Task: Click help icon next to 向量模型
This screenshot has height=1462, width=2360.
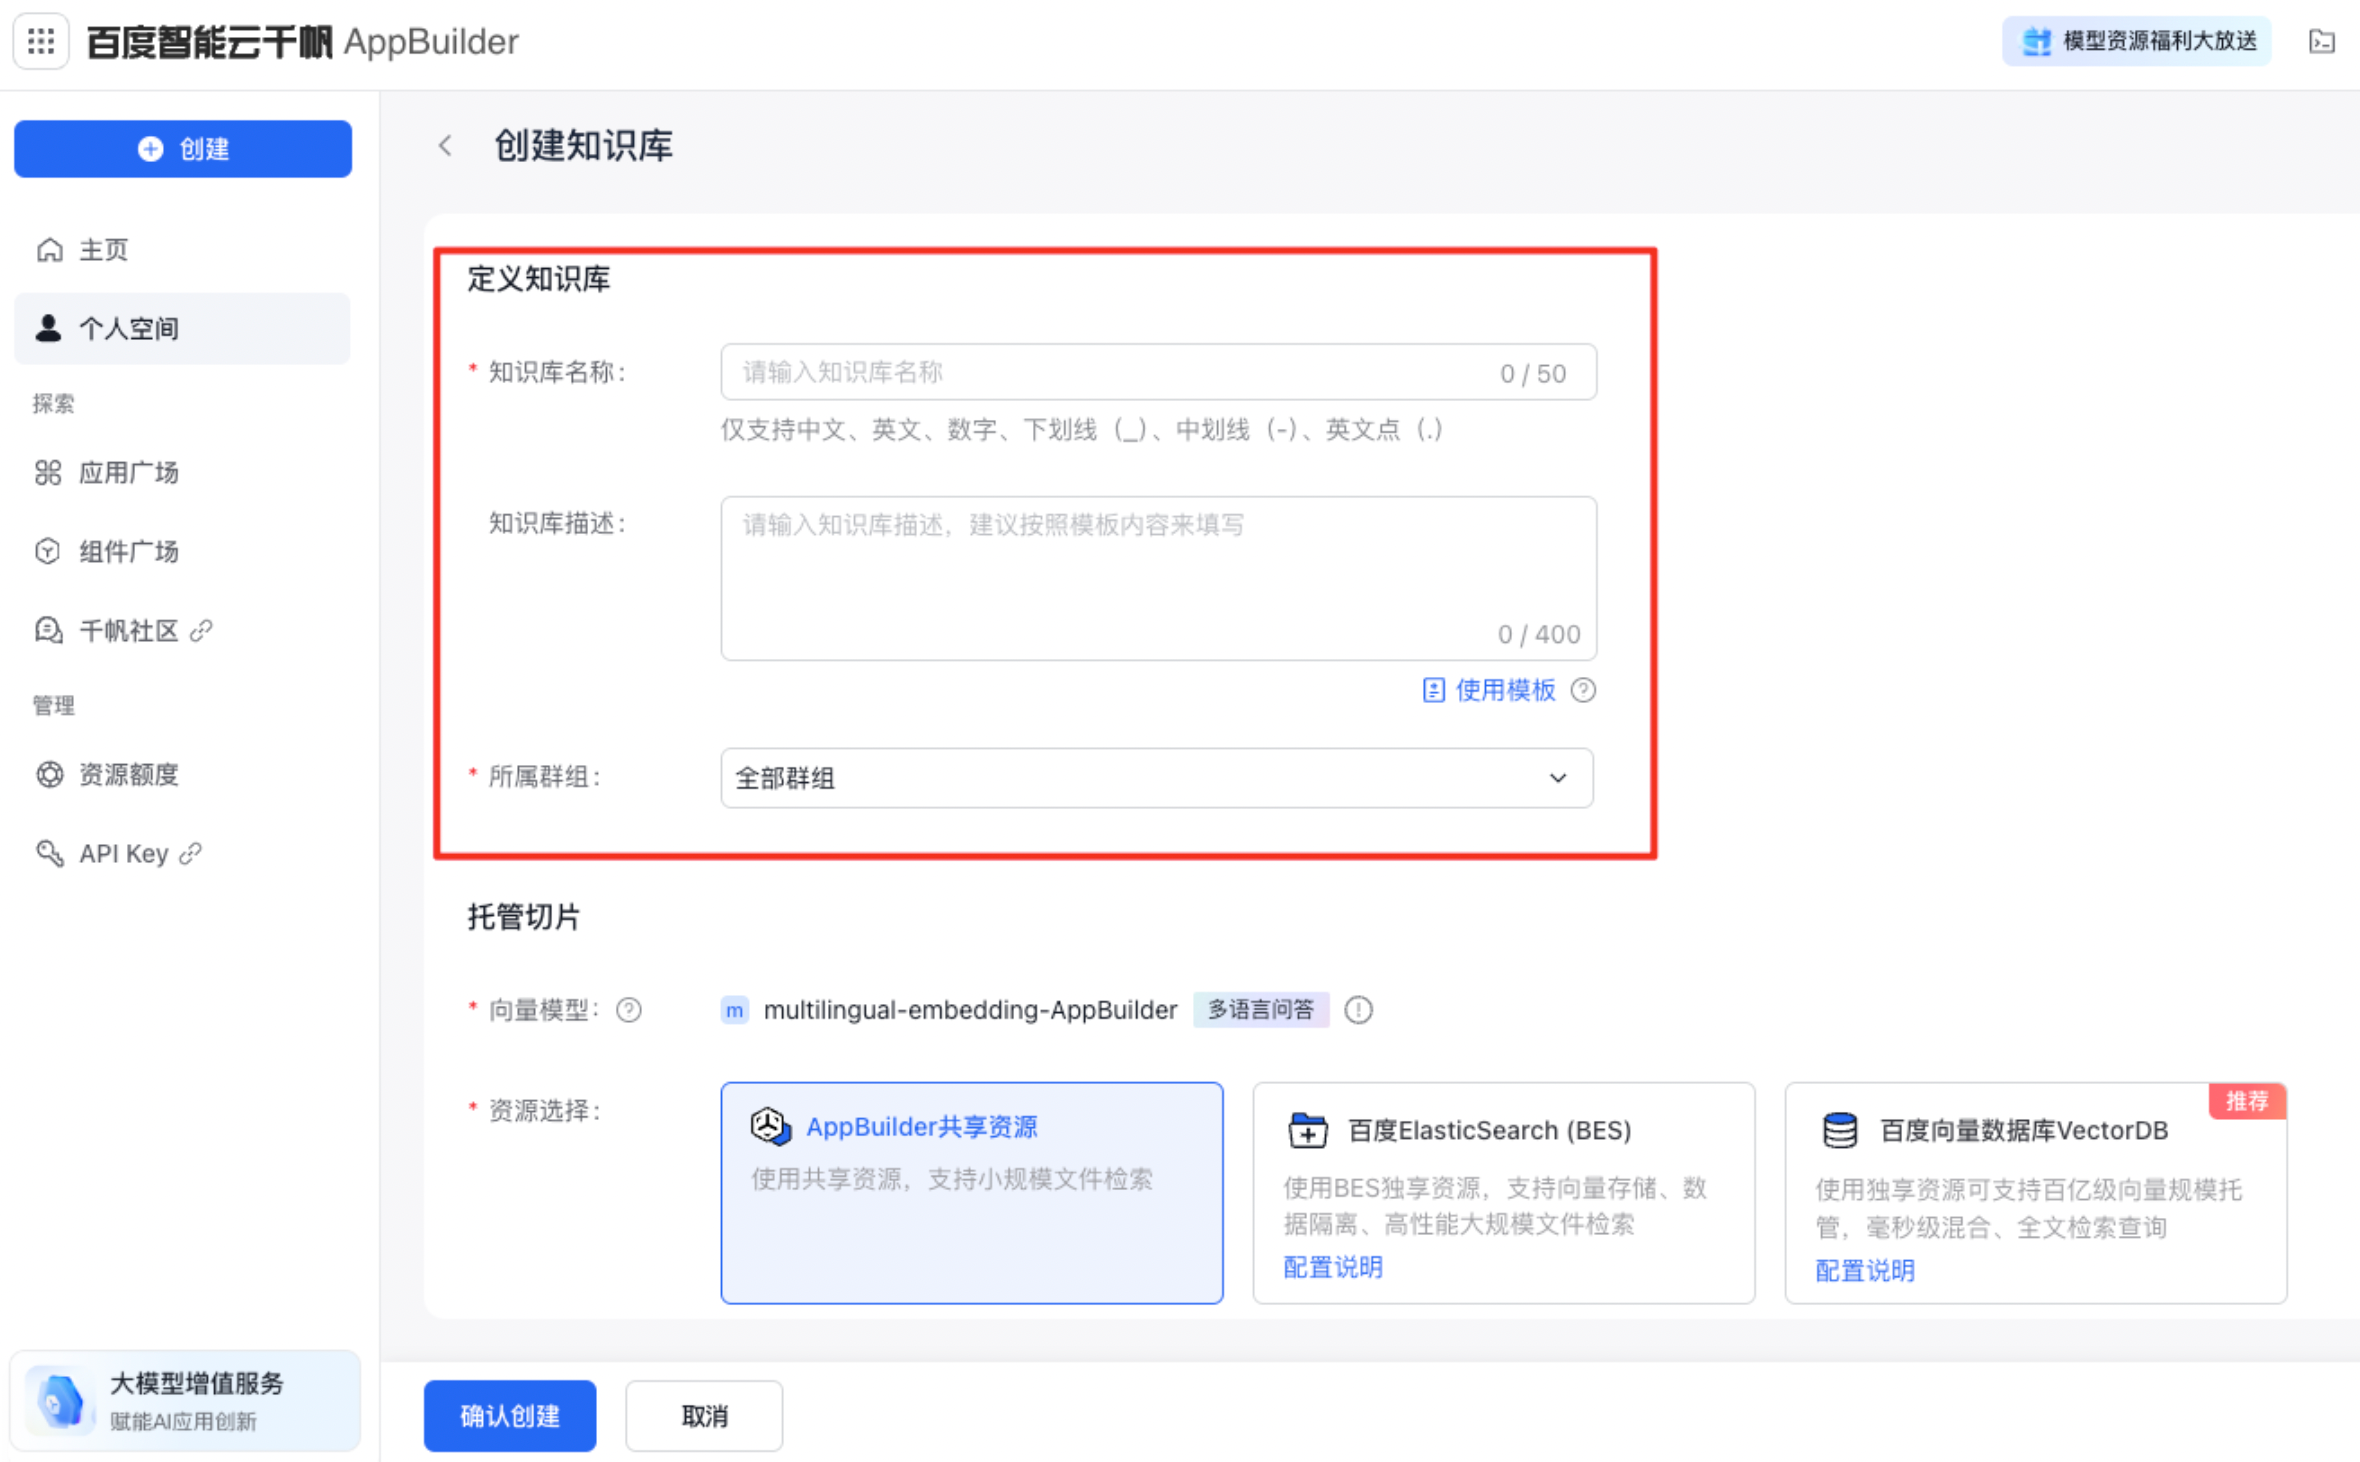Action: pyautogui.click(x=629, y=1010)
